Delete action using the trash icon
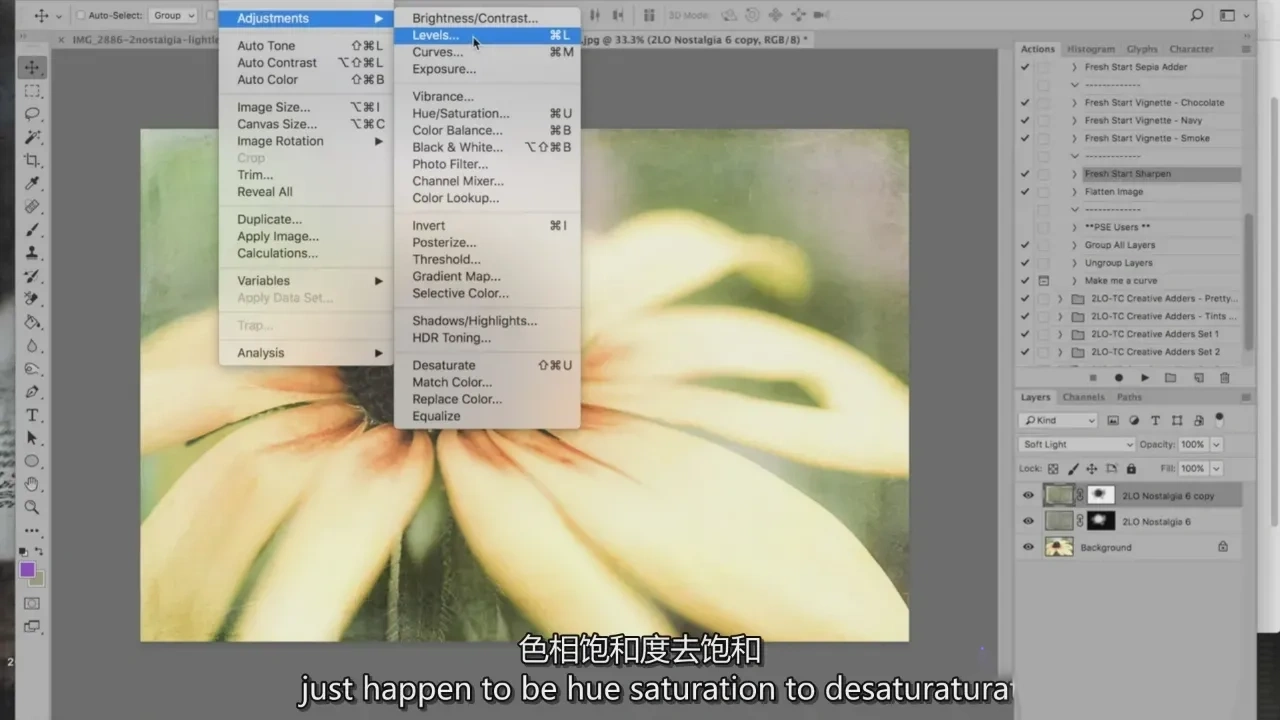This screenshot has width=1280, height=720. tap(1224, 378)
